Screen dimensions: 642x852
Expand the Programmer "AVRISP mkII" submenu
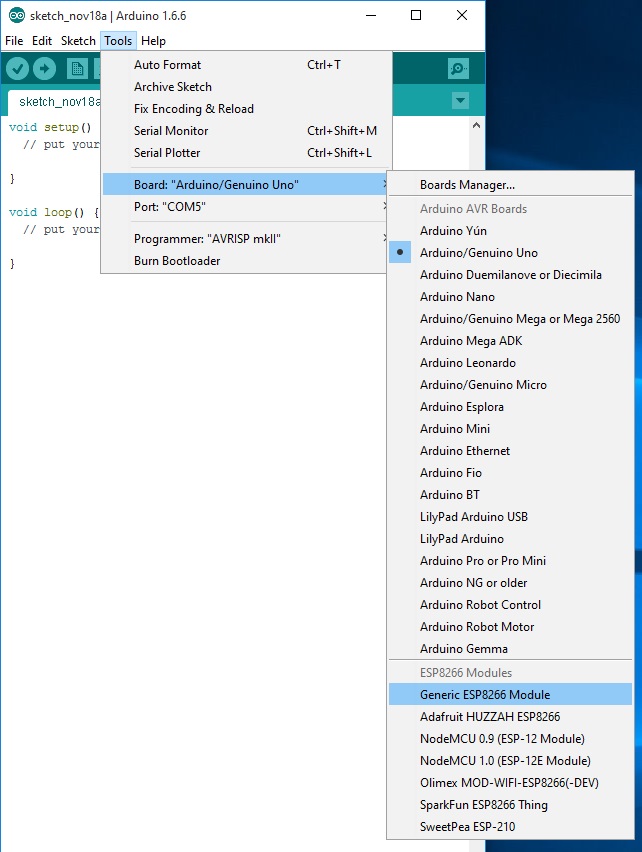pyautogui.click(x=246, y=239)
